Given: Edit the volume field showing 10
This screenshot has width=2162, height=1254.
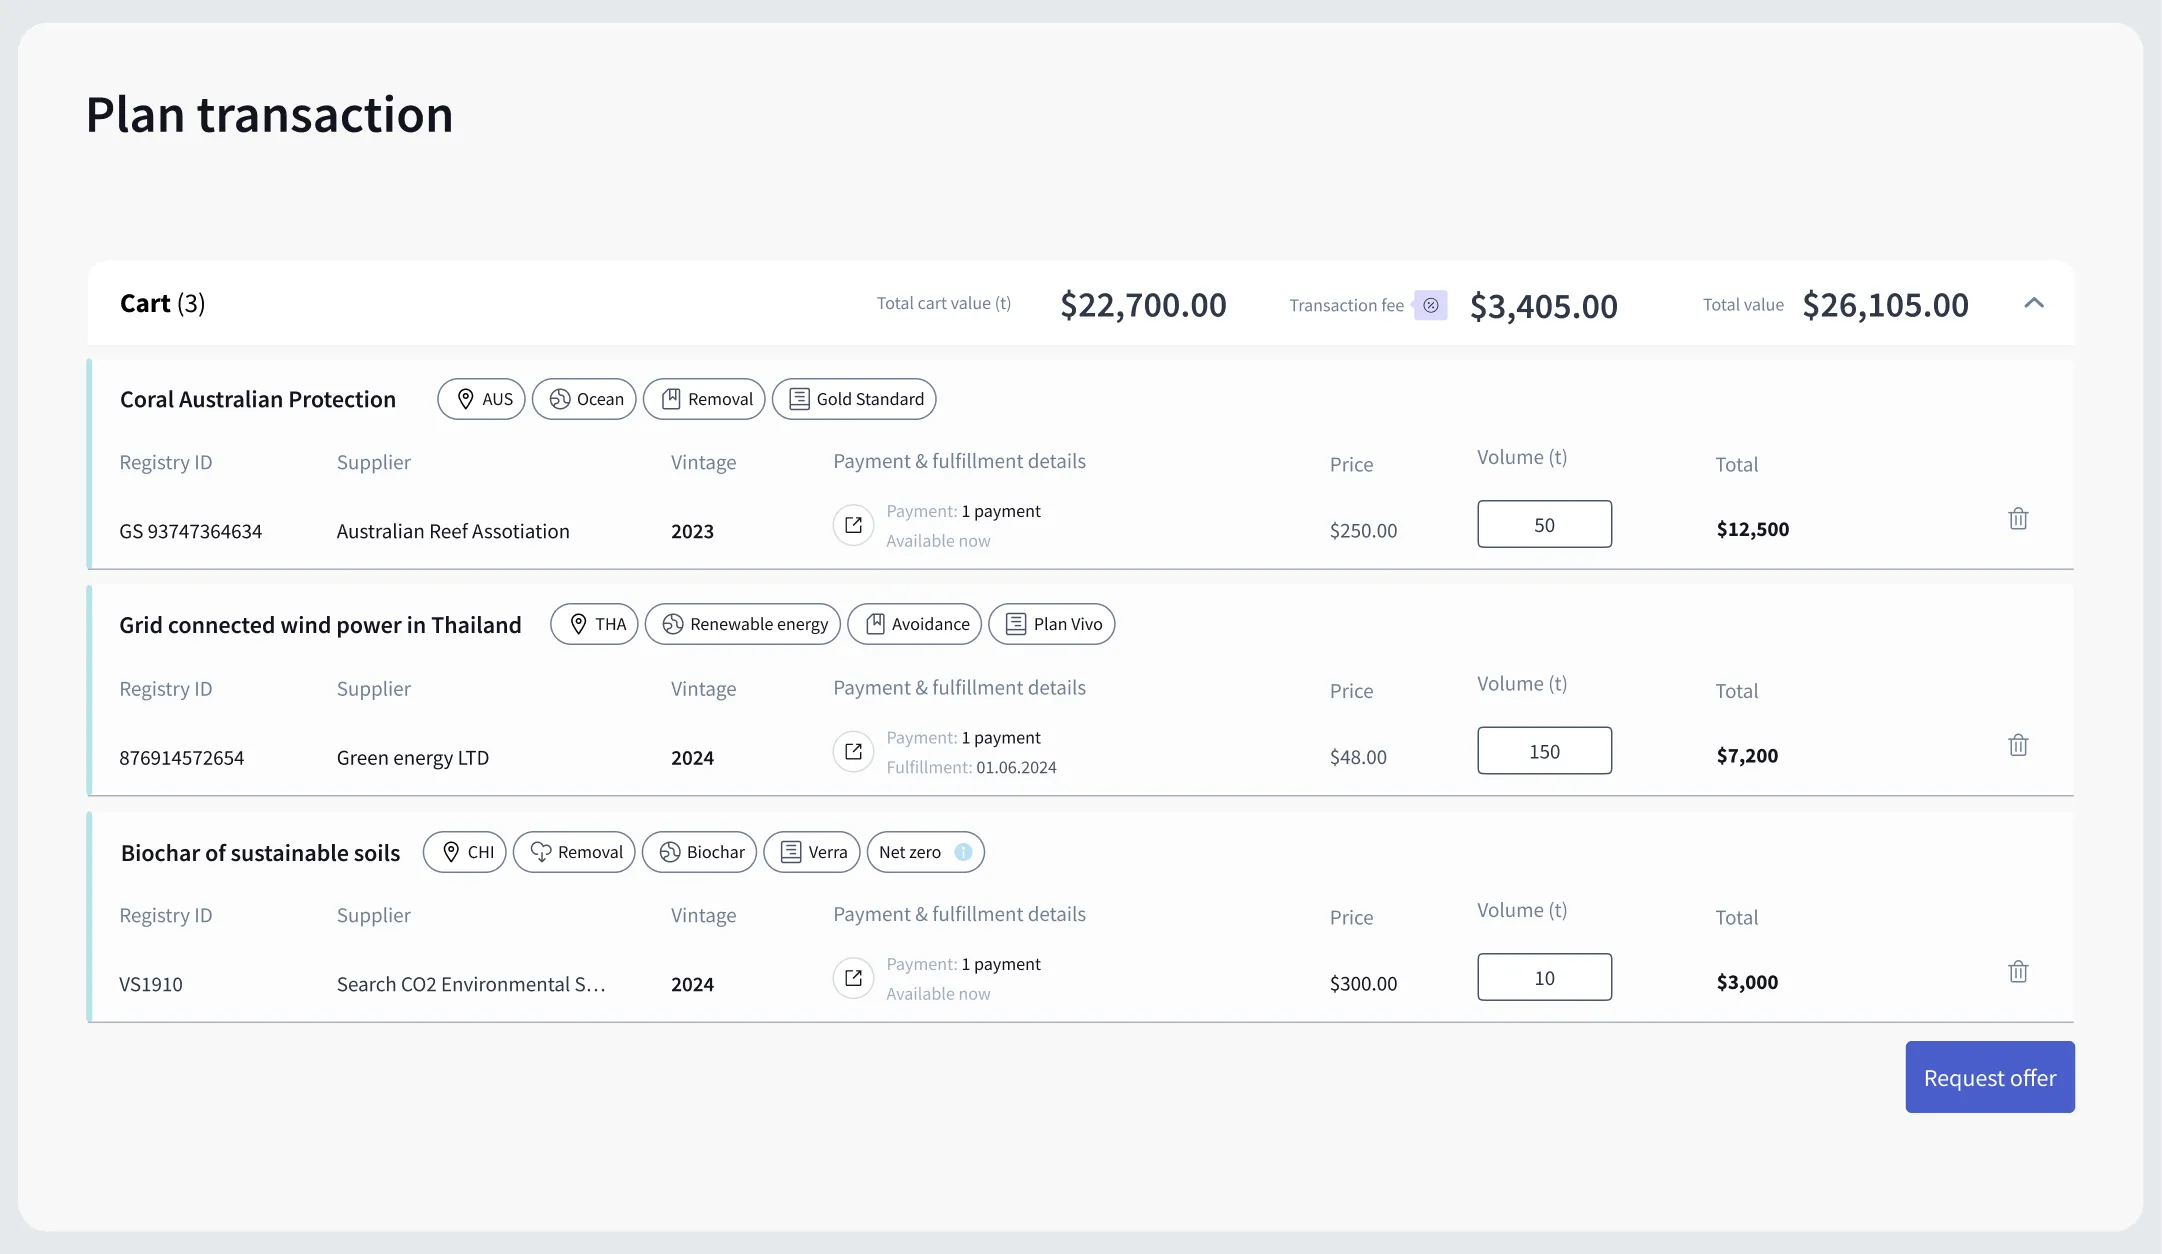Looking at the screenshot, I should [x=1544, y=977].
